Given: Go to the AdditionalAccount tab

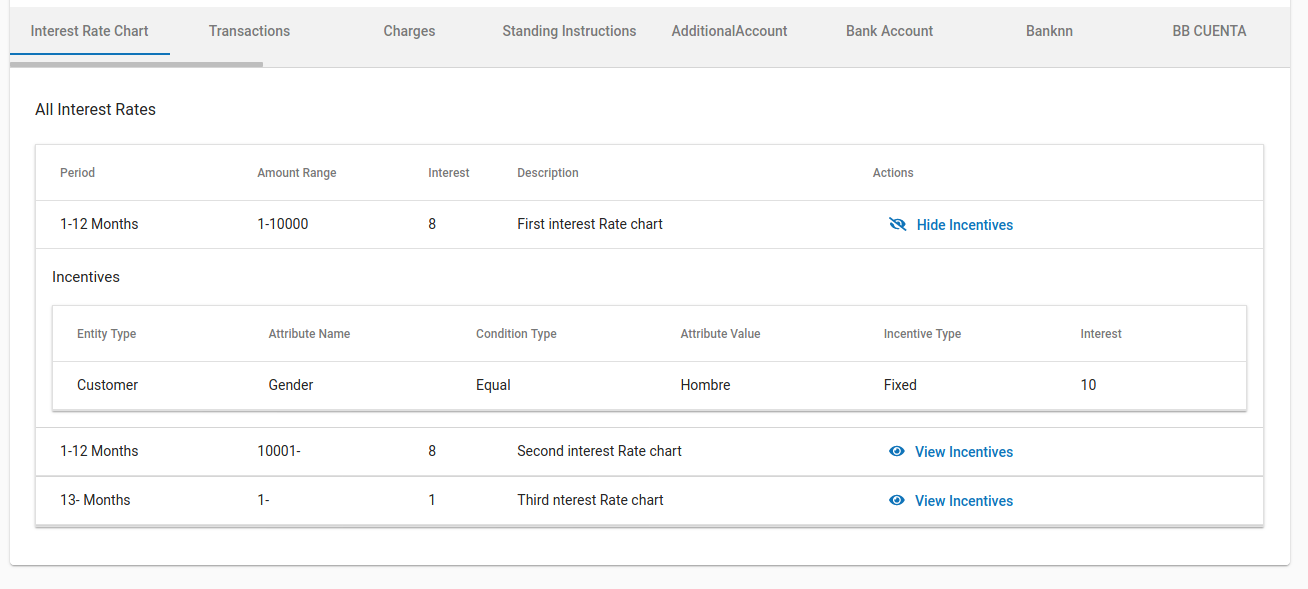Looking at the screenshot, I should (729, 31).
